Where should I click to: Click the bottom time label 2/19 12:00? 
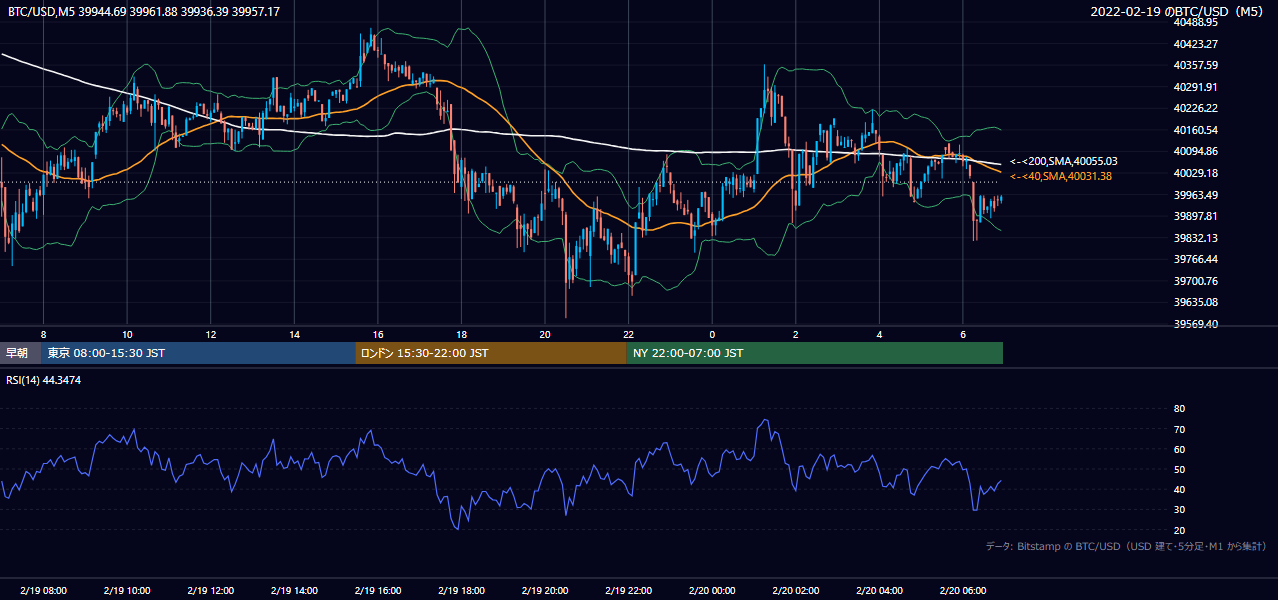click(x=210, y=591)
